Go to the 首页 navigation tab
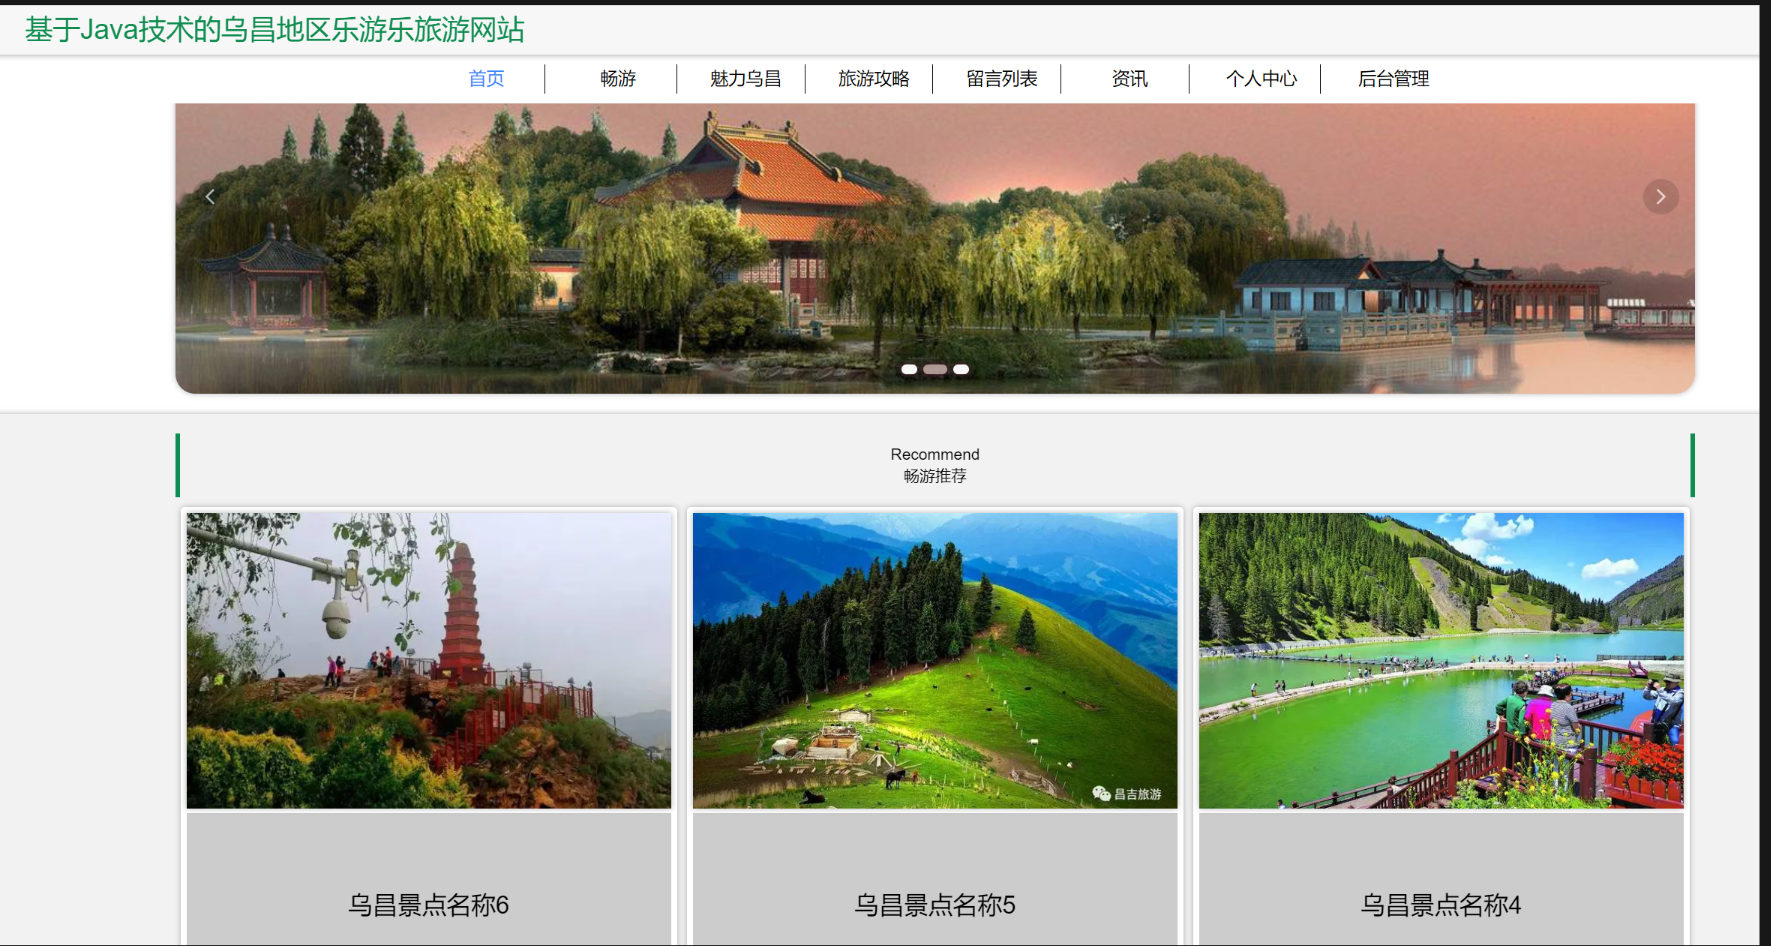1771x946 pixels. pos(486,79)
